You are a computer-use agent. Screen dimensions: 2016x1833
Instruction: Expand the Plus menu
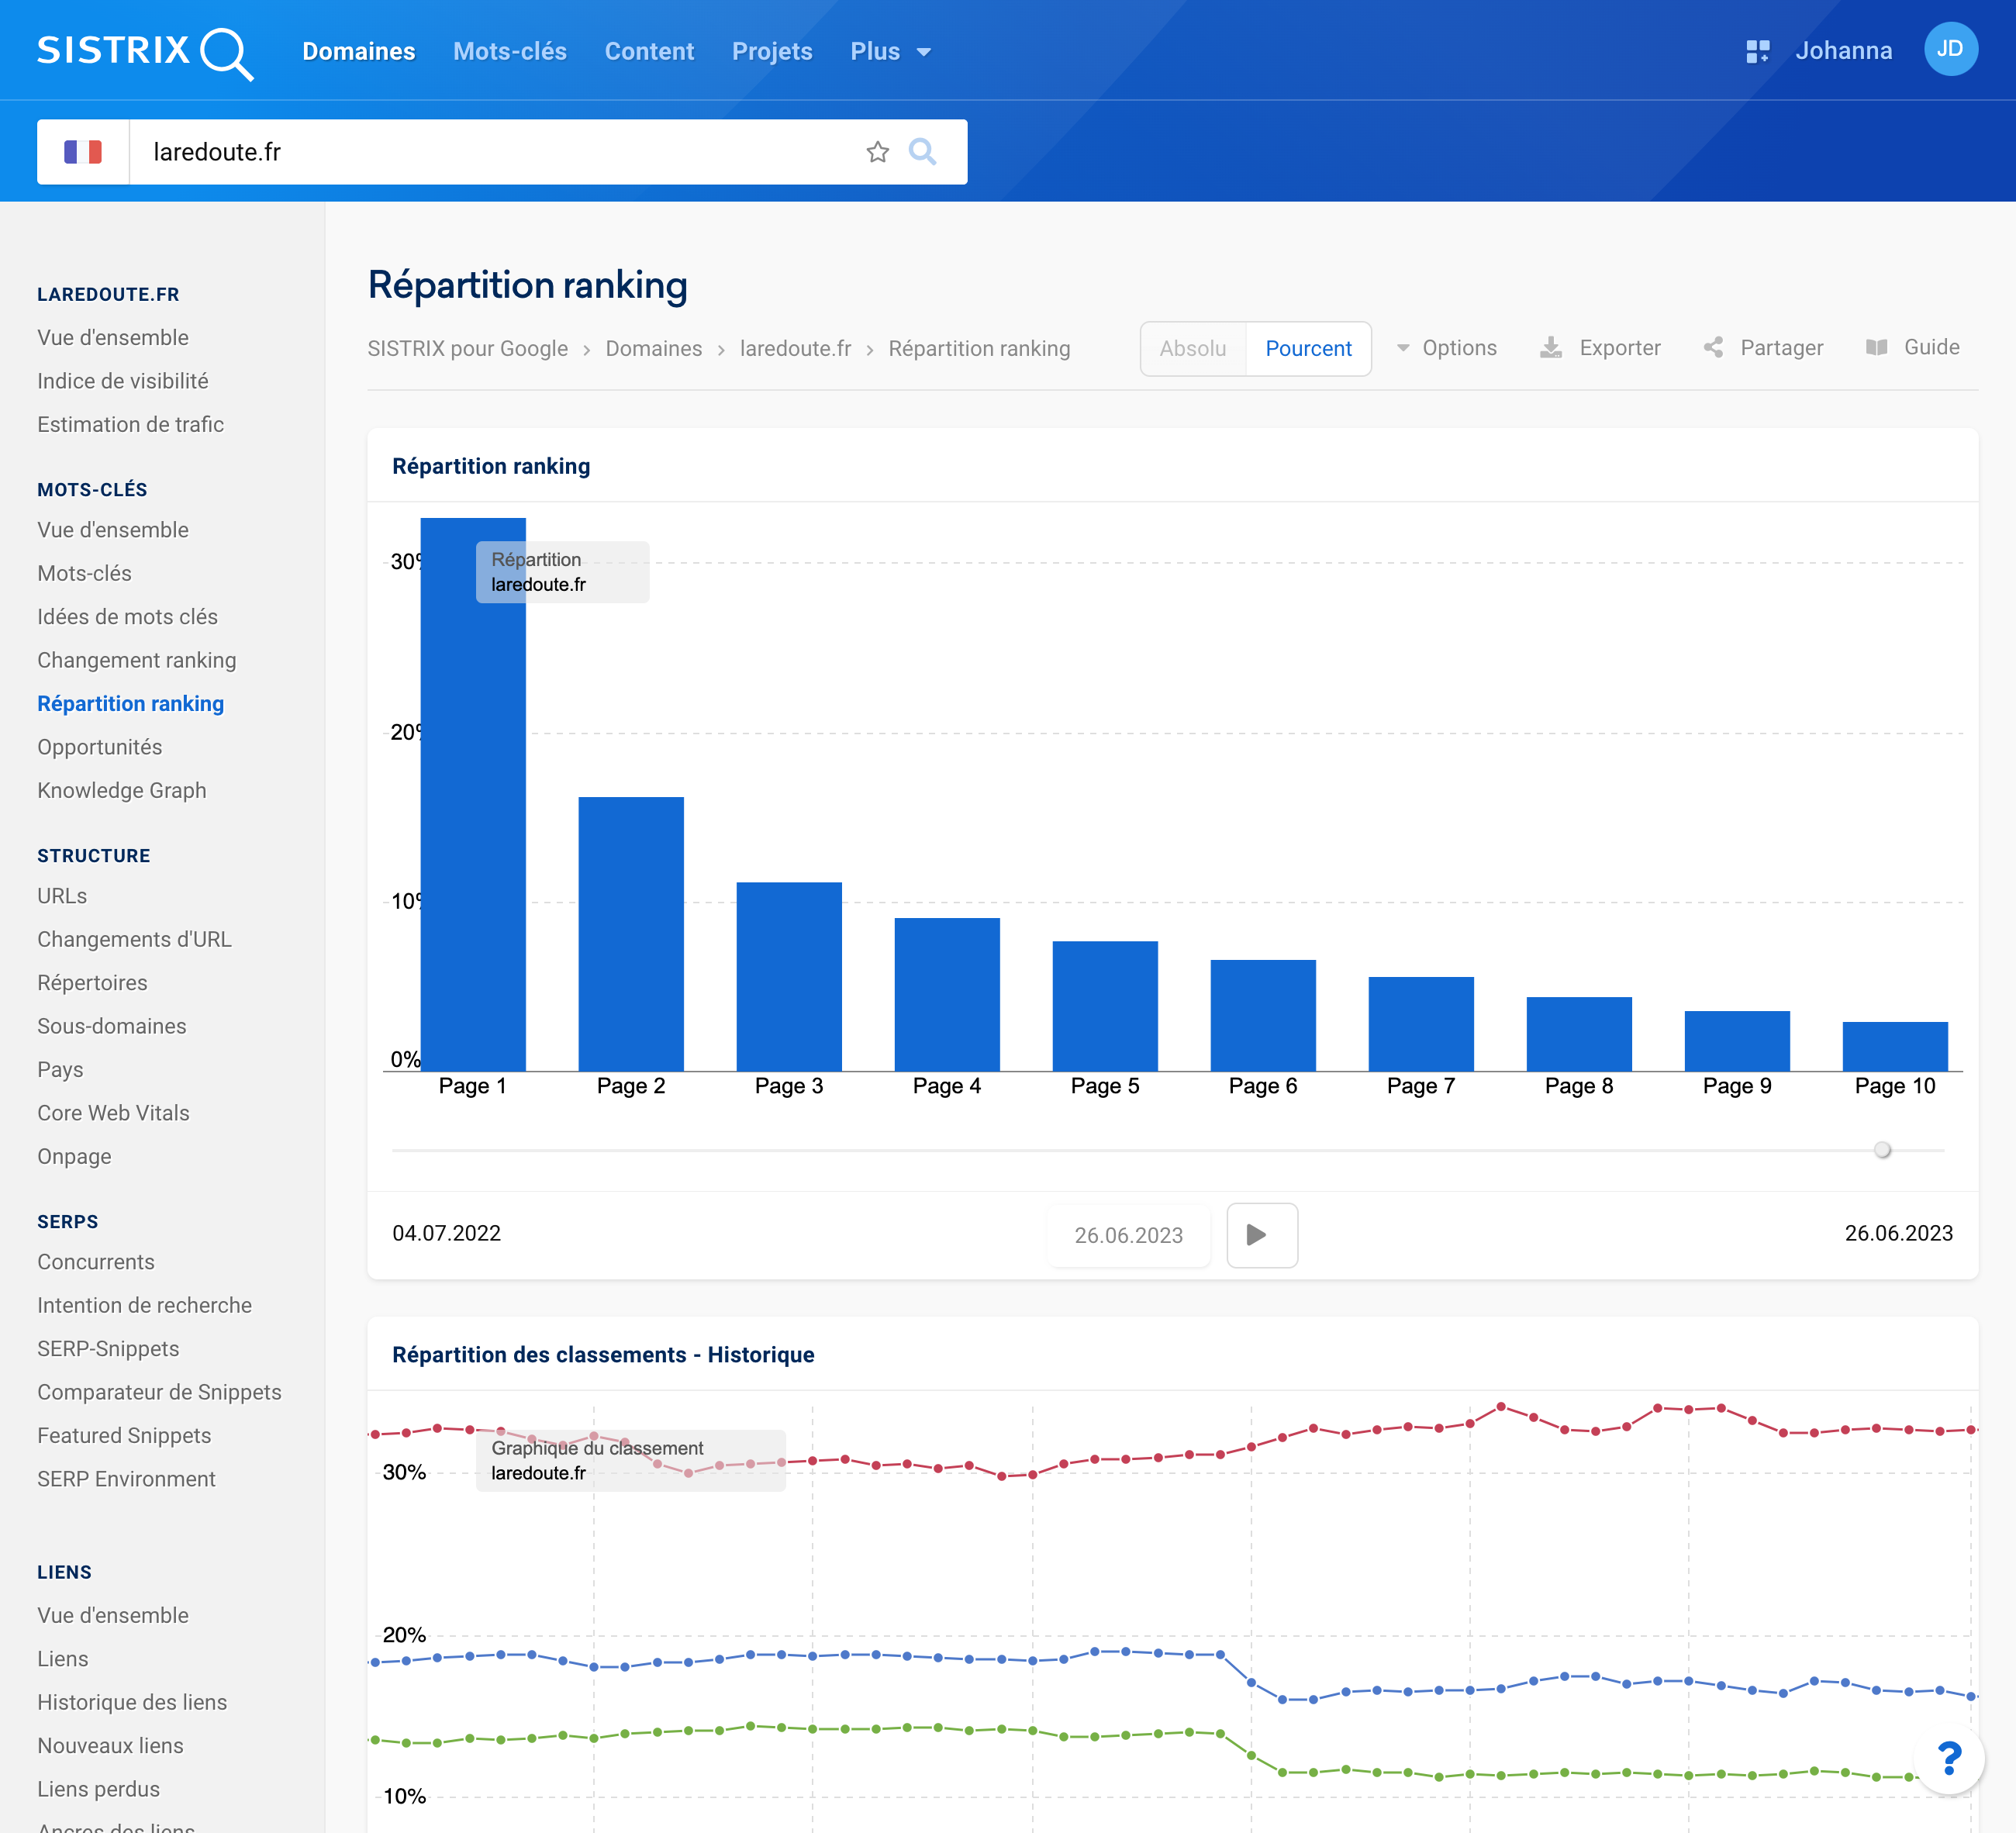pos(890,52)
